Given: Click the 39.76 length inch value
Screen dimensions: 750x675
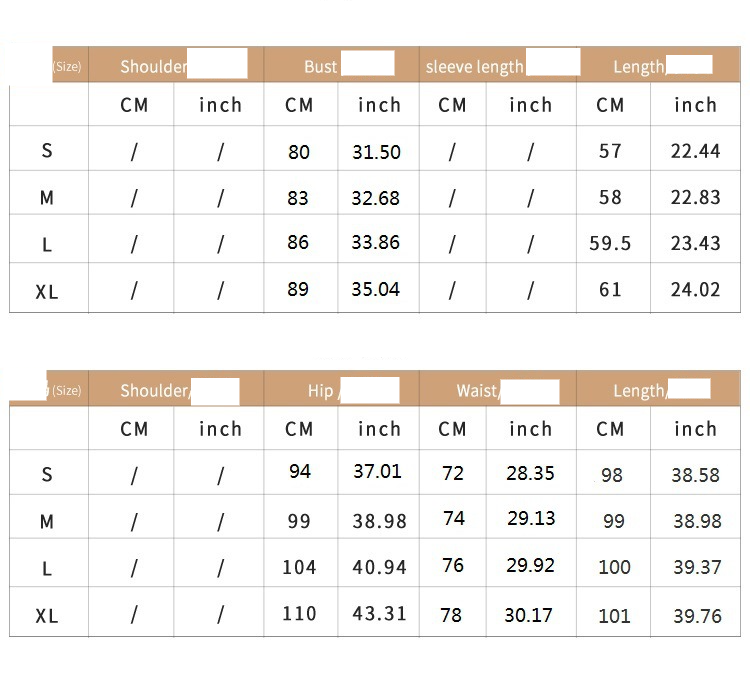Looking at the screenshot, I should point(696,616).
